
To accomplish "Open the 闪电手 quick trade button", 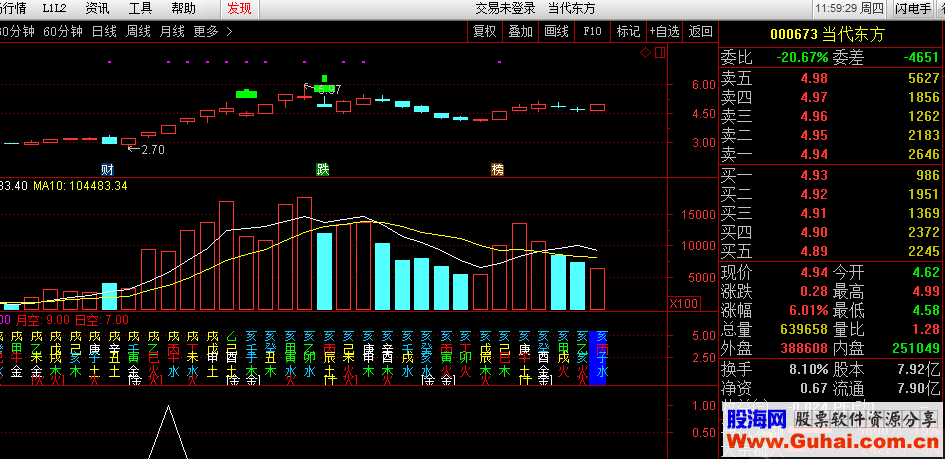I will 912,8.
